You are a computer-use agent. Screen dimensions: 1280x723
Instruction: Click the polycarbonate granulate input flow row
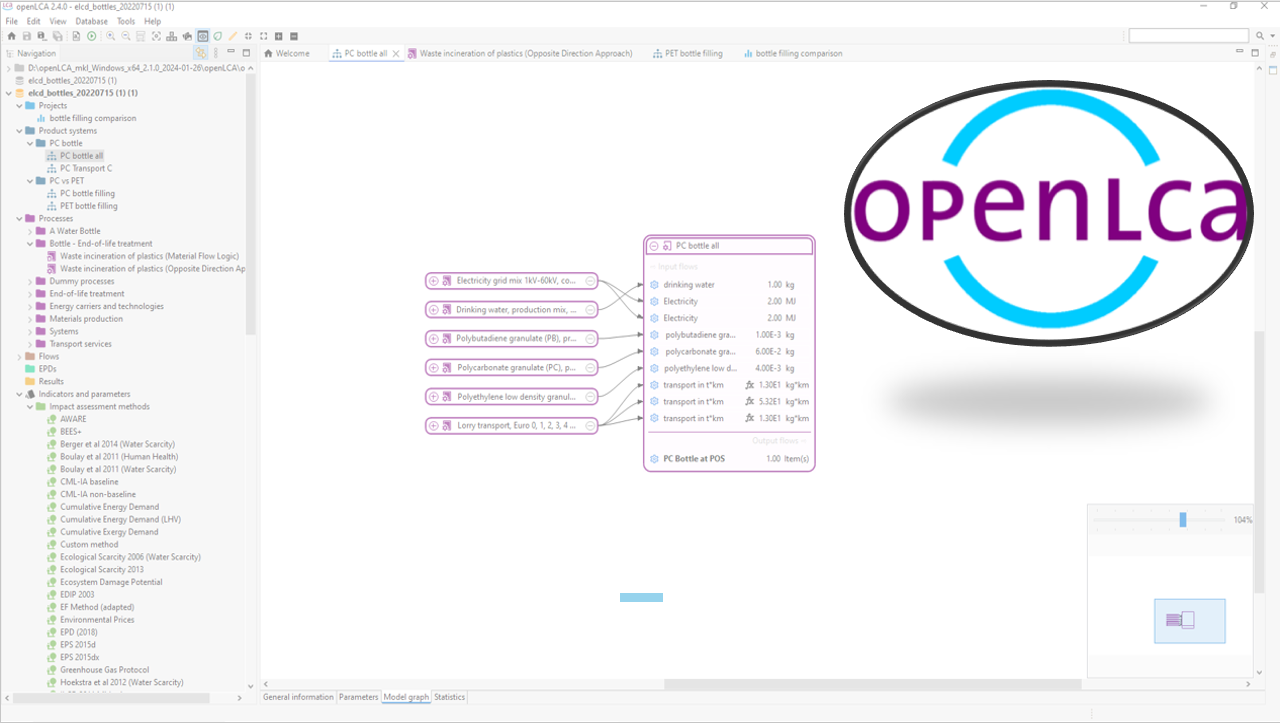click(x=729, y=352)
